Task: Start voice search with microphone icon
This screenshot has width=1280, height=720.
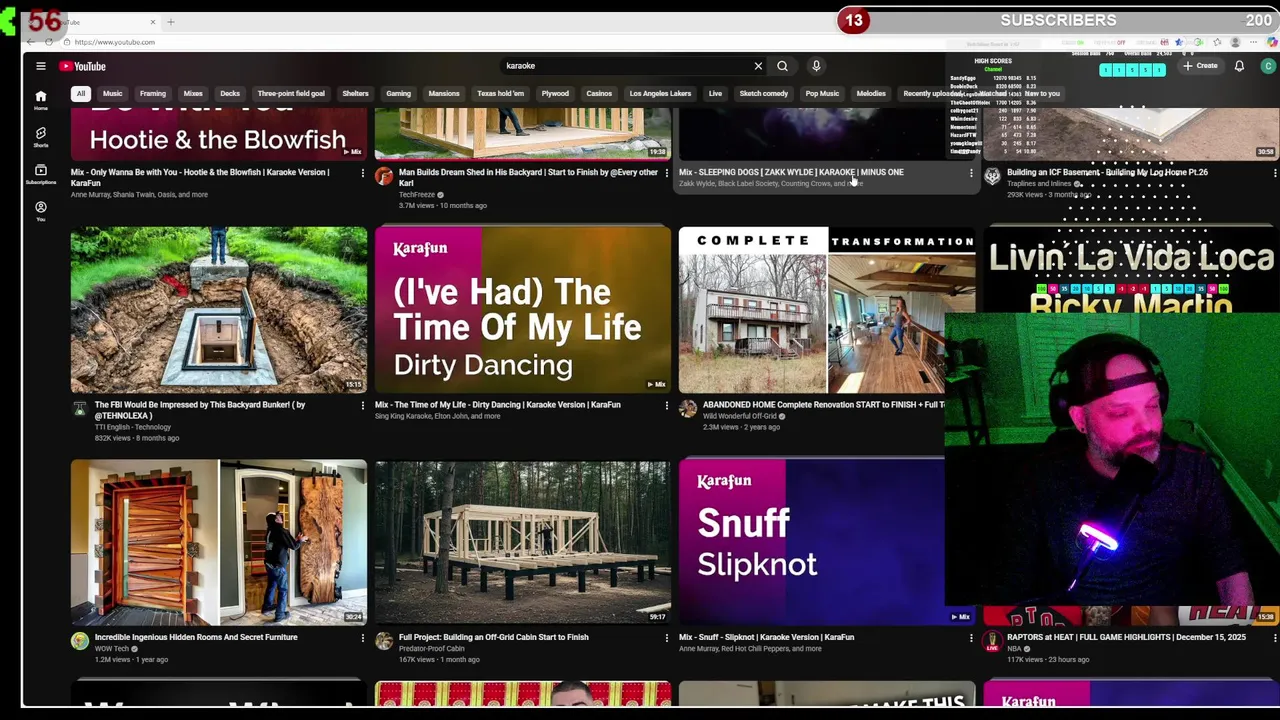Action: point(816,66)
